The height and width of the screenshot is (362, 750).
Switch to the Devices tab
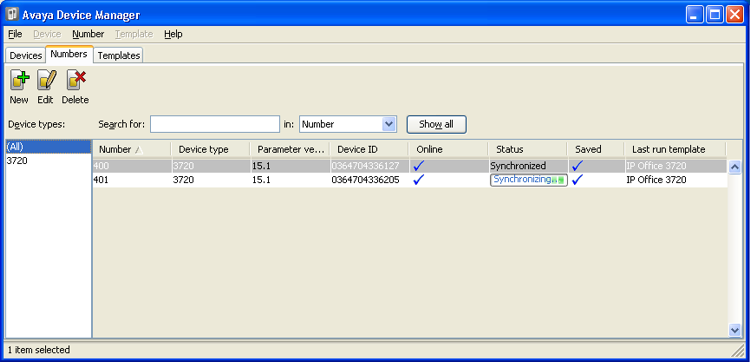[26, 55]
